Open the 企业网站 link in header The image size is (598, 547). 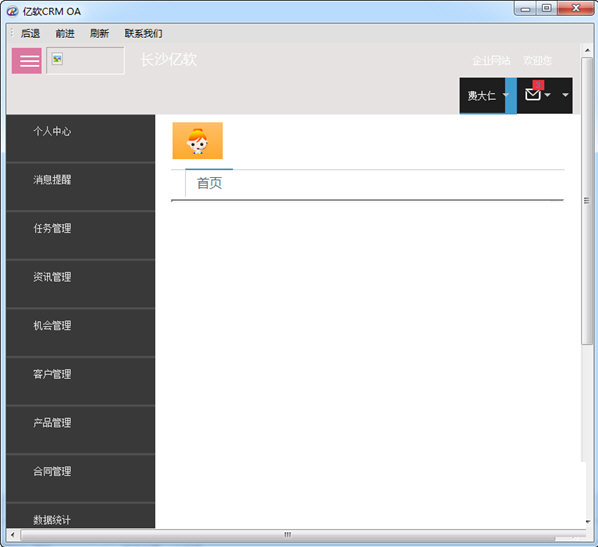(492, 61)
